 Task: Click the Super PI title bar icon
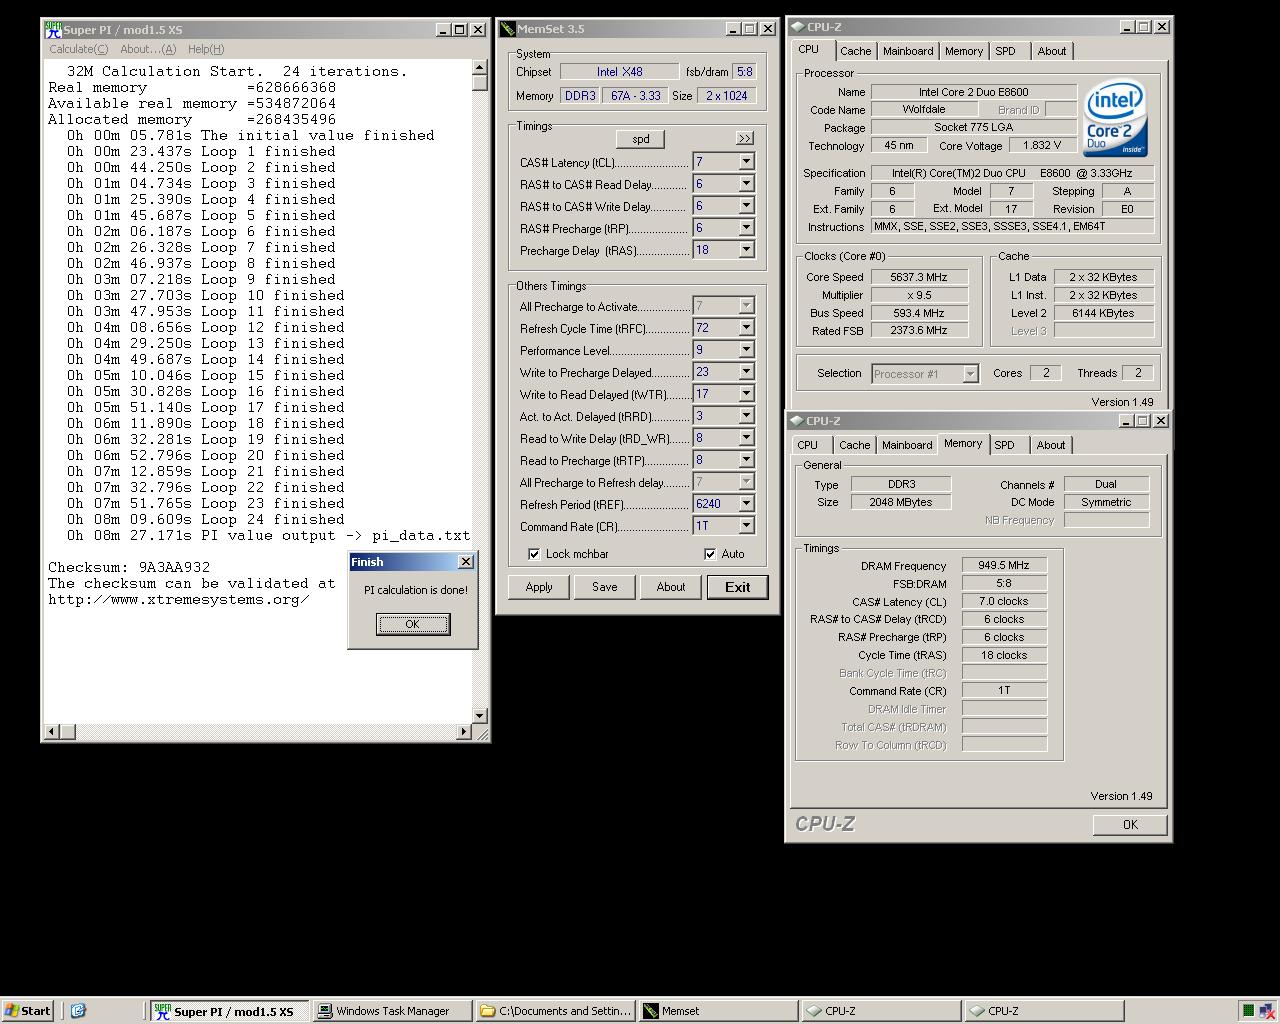(53, 30)
